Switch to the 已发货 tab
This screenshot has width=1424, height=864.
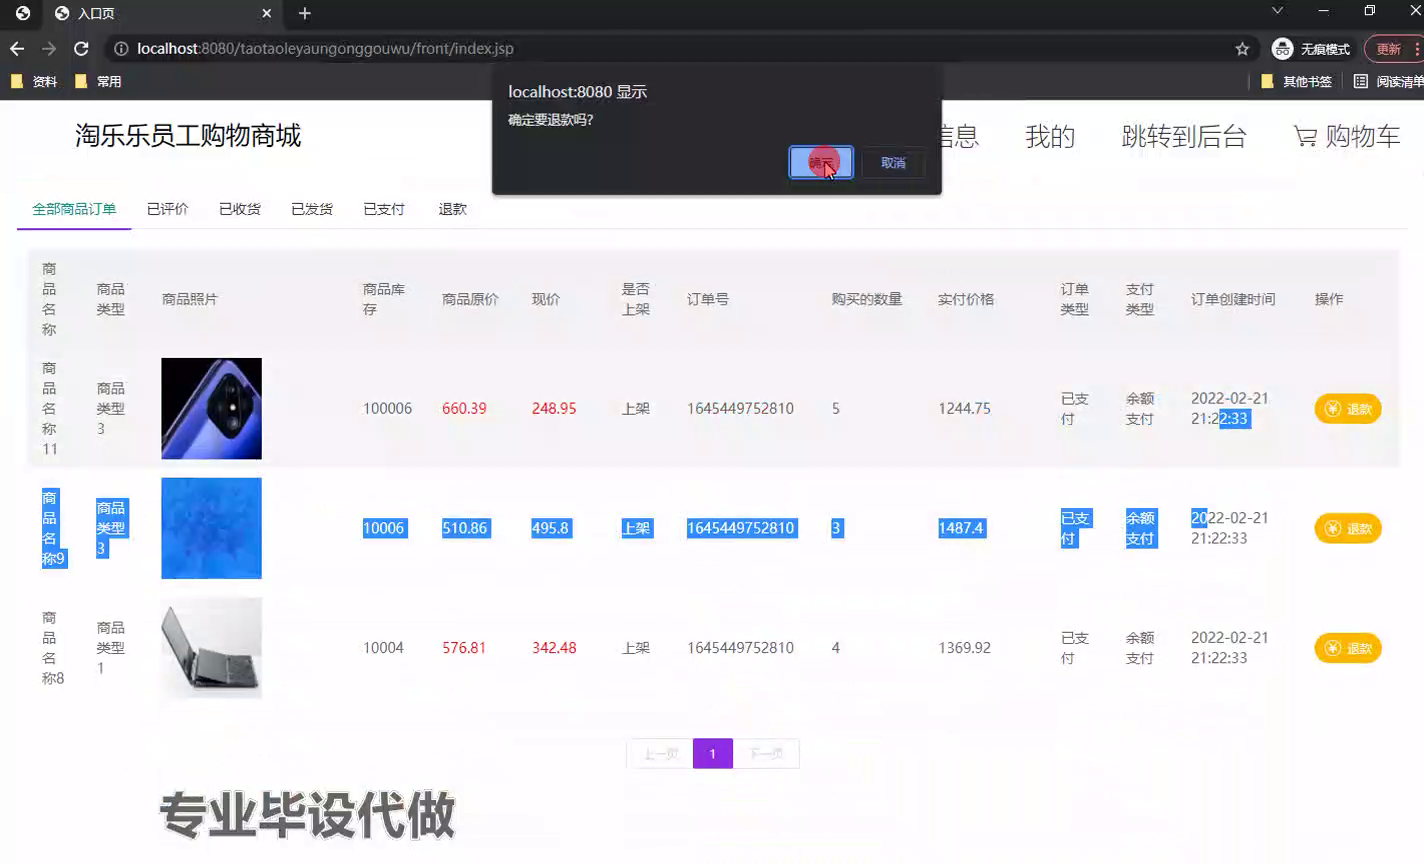tap(312, 209)
